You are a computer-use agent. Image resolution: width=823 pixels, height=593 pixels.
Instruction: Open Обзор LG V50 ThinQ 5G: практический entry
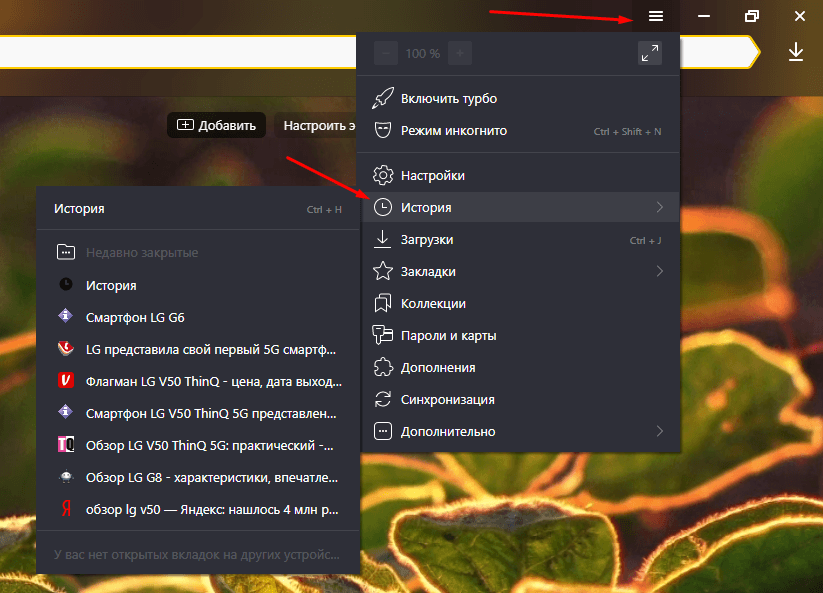pyautogui.click(x=198, y=445)
